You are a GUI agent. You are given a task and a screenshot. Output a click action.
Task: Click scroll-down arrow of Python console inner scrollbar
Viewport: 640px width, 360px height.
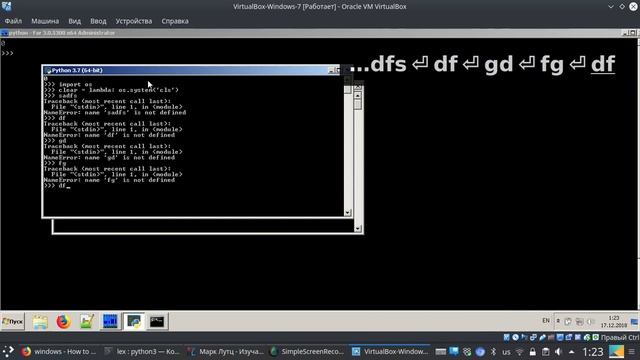[348, 213]
